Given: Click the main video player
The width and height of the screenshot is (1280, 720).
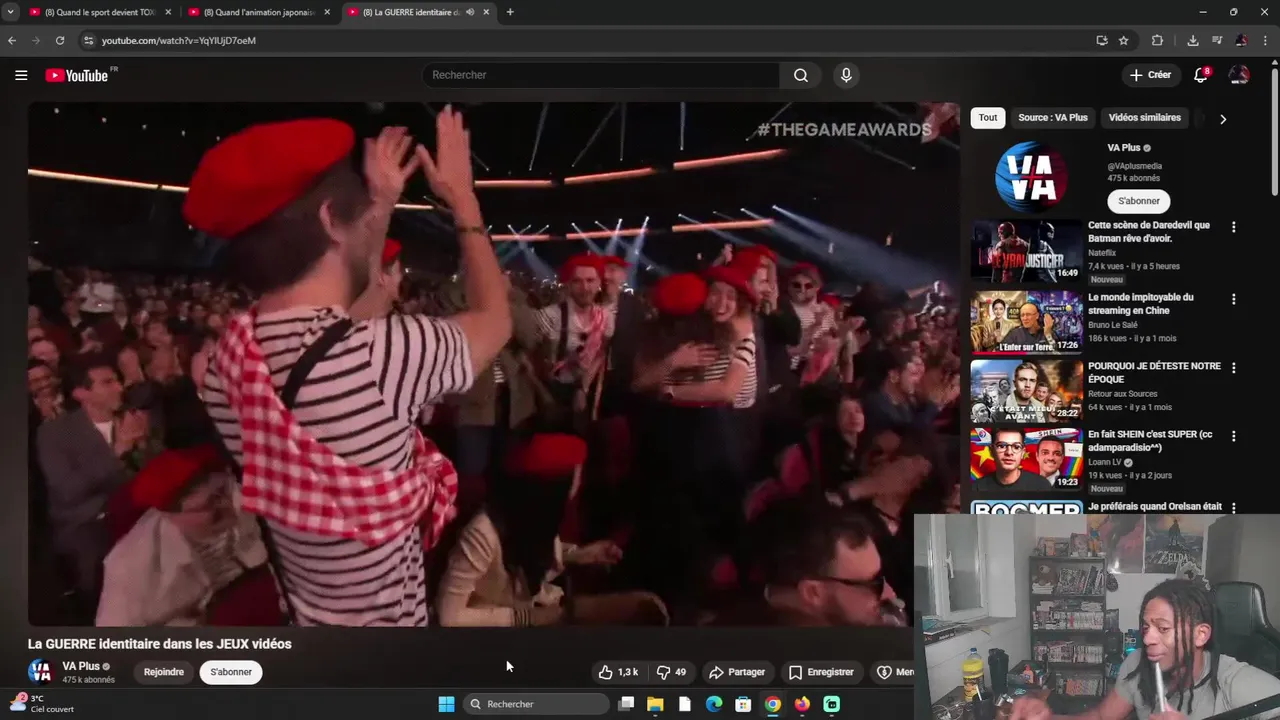Looking at the screenshot, I should point(494,364).
